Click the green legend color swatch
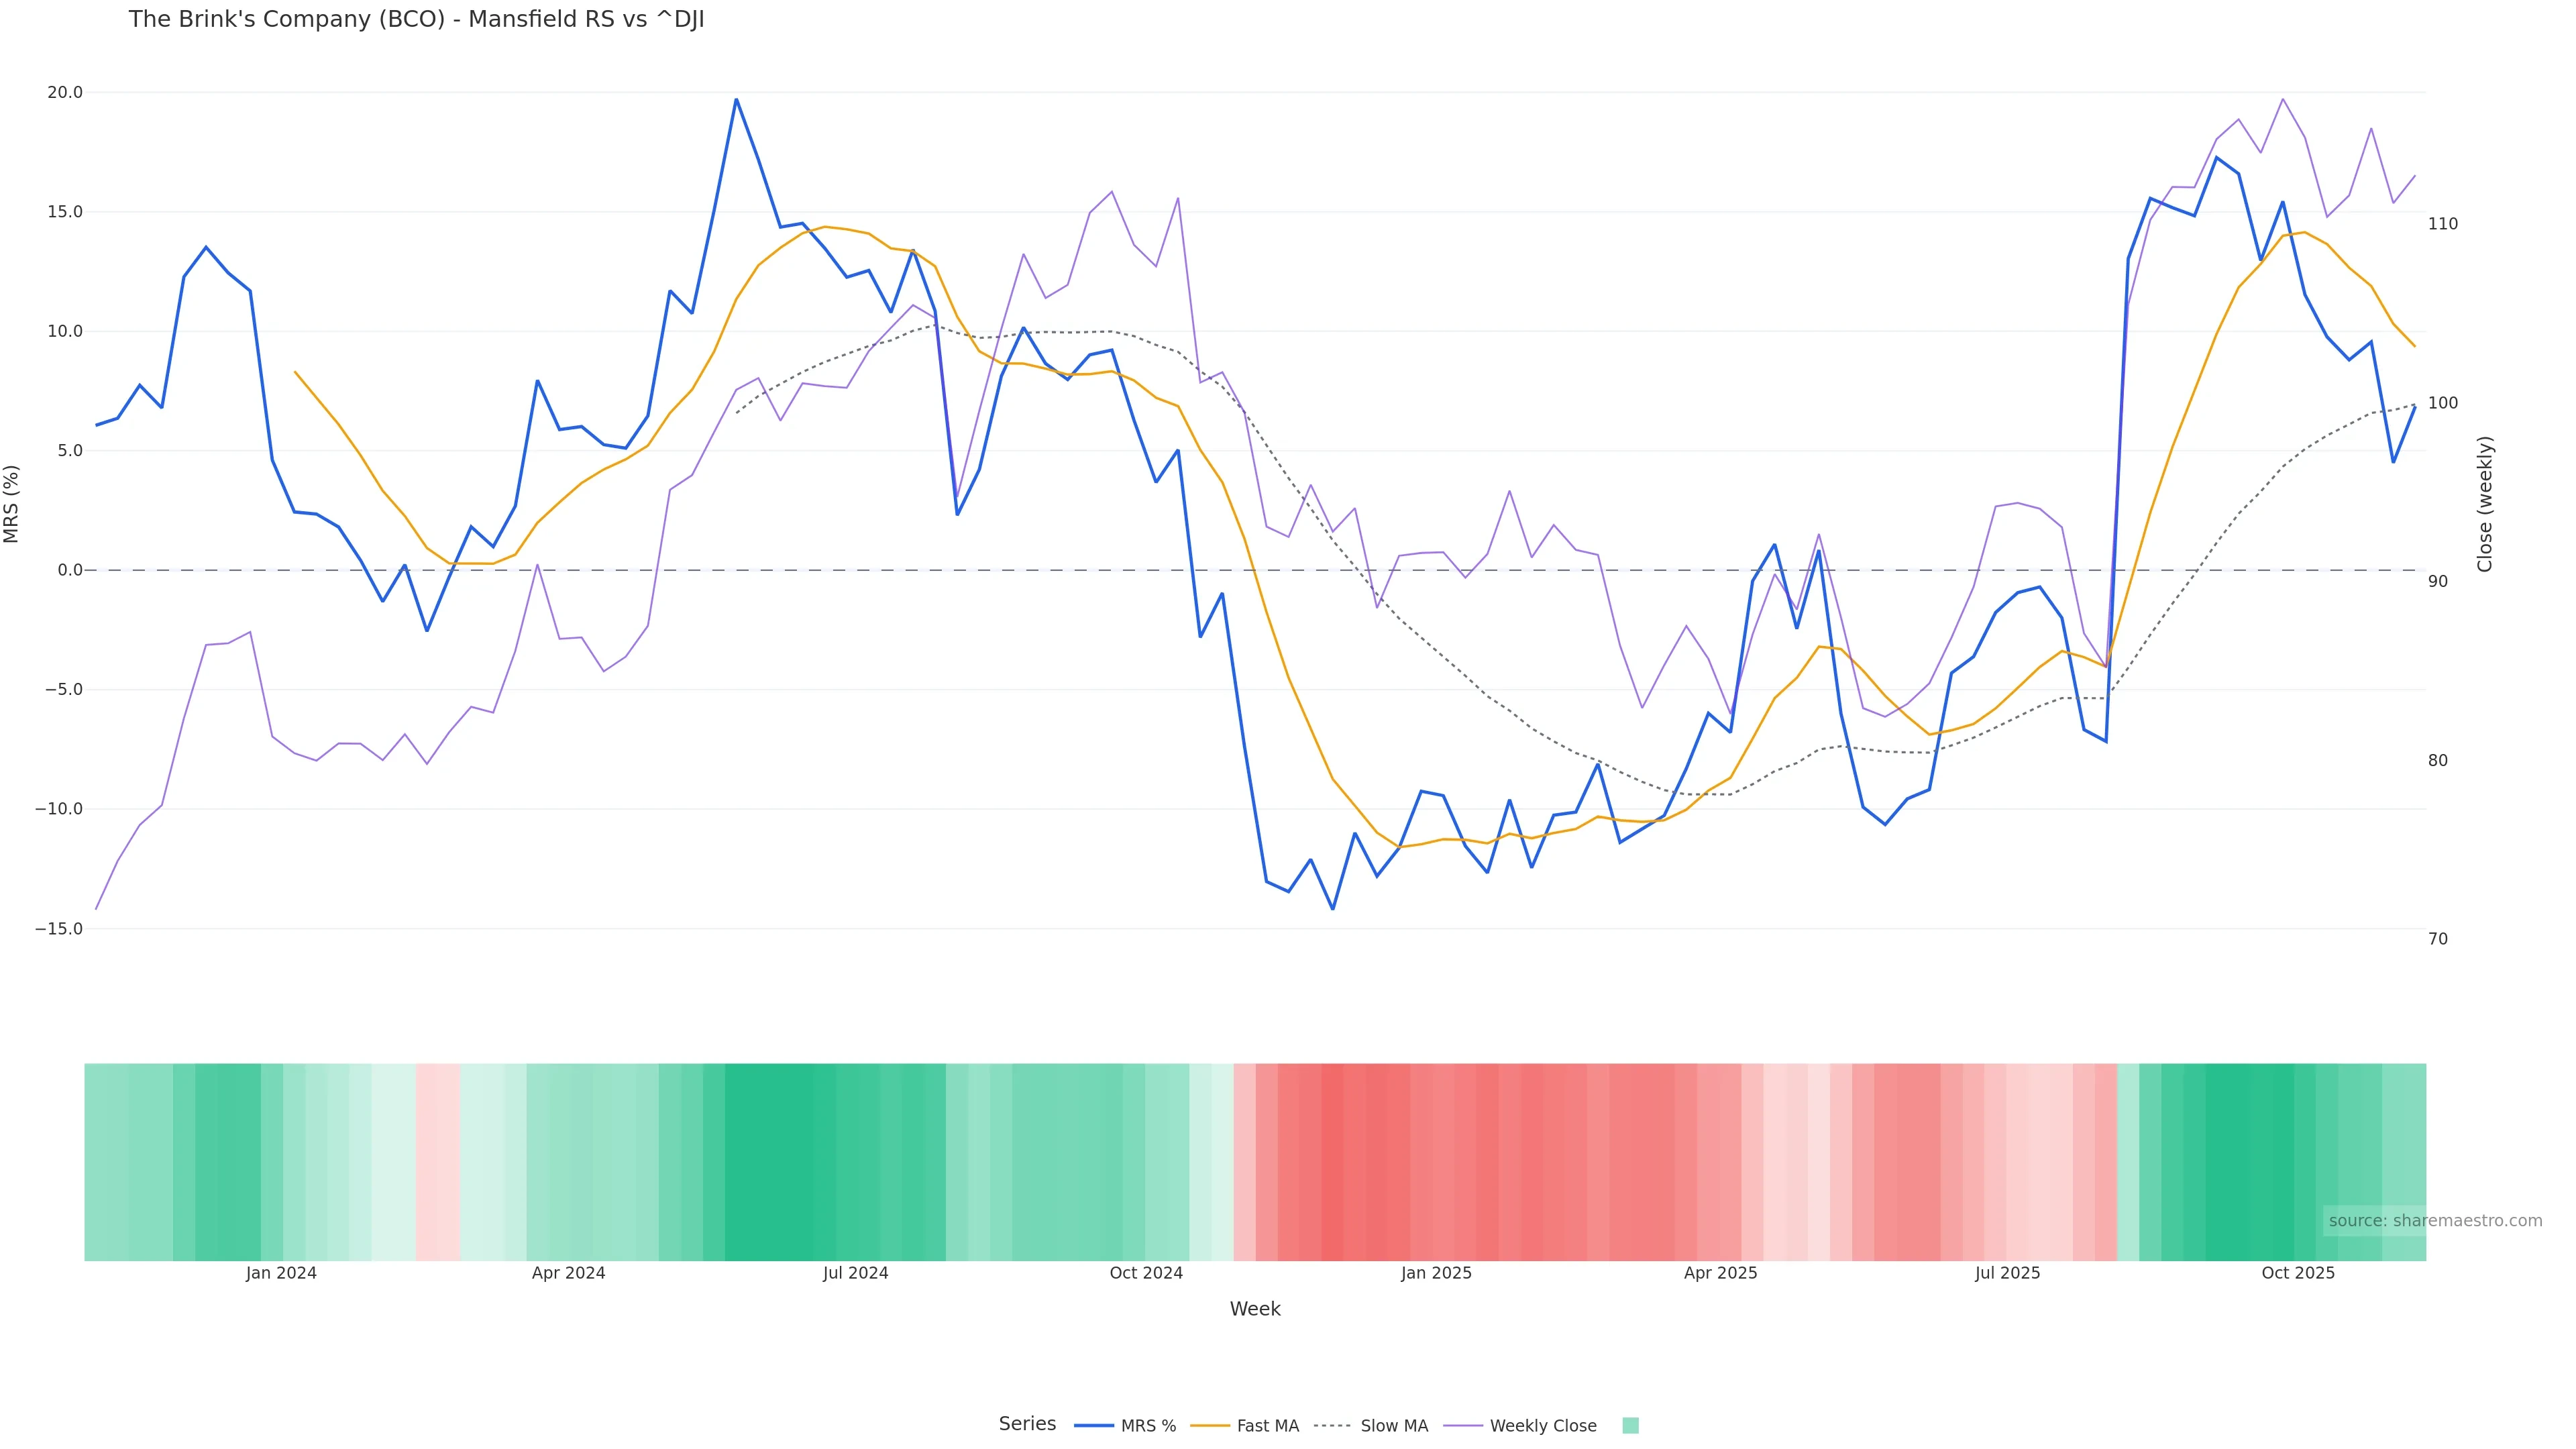Screen dimensions: 2576x1449 (x=1630, y=1426)
